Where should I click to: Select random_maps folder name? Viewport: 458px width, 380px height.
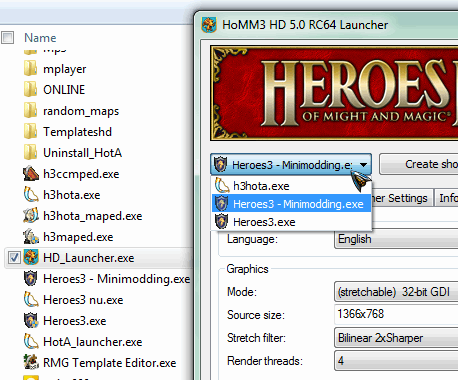pos(81,111)
